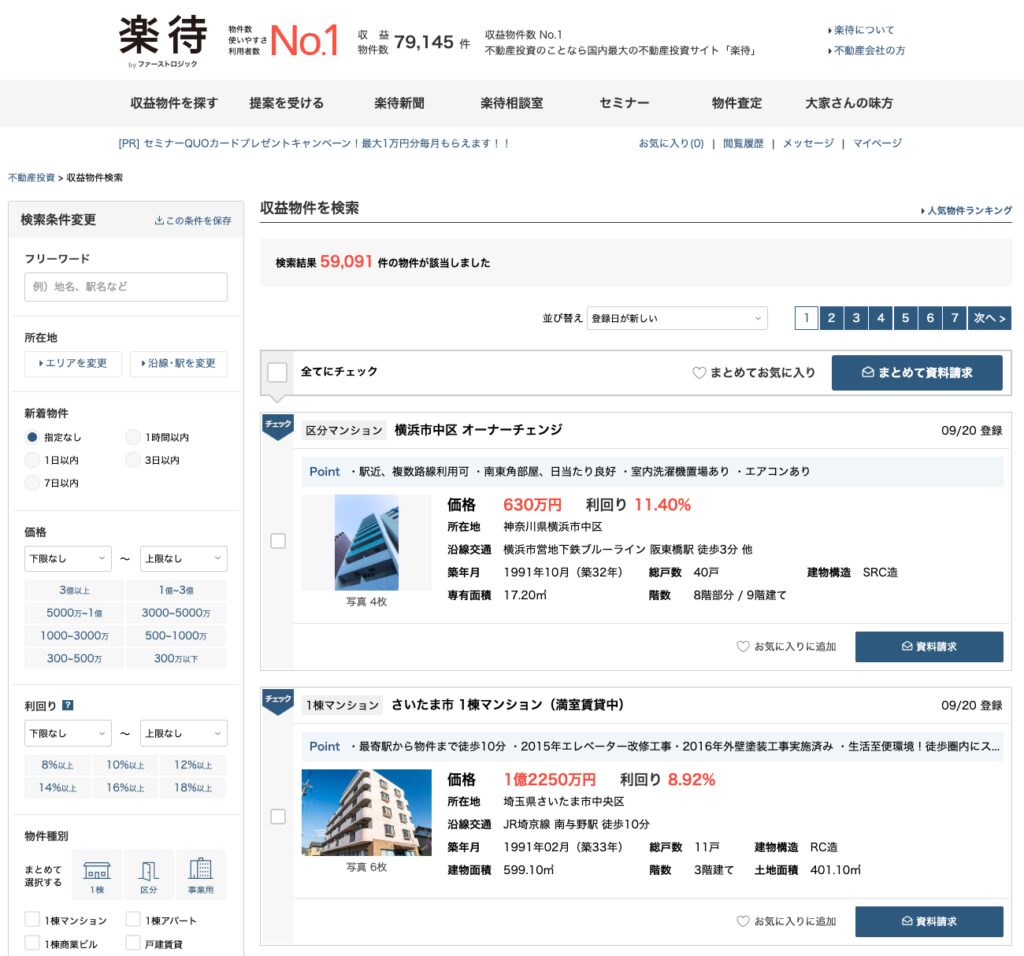
Task: Select 1000~3000万 price filter
Action: point(74,635)
